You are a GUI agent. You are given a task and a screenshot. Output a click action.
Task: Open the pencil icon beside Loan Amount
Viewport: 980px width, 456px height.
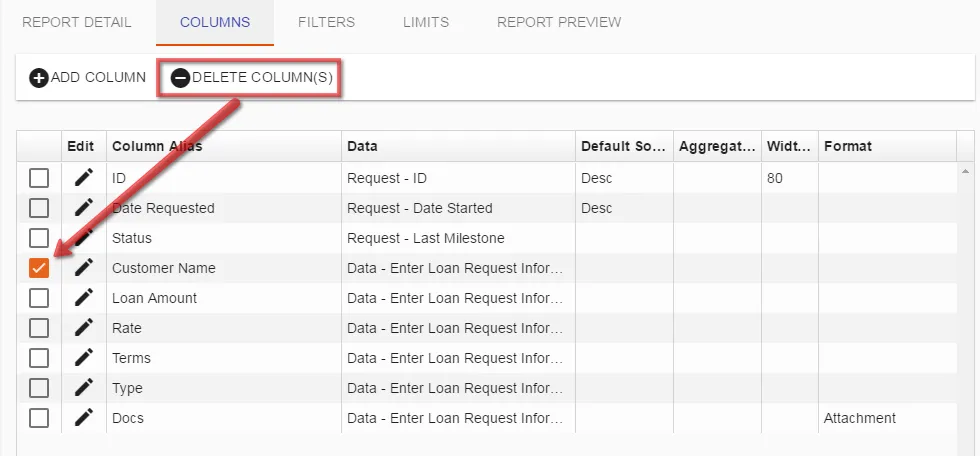pyautogui.click(x=83, y=298)
